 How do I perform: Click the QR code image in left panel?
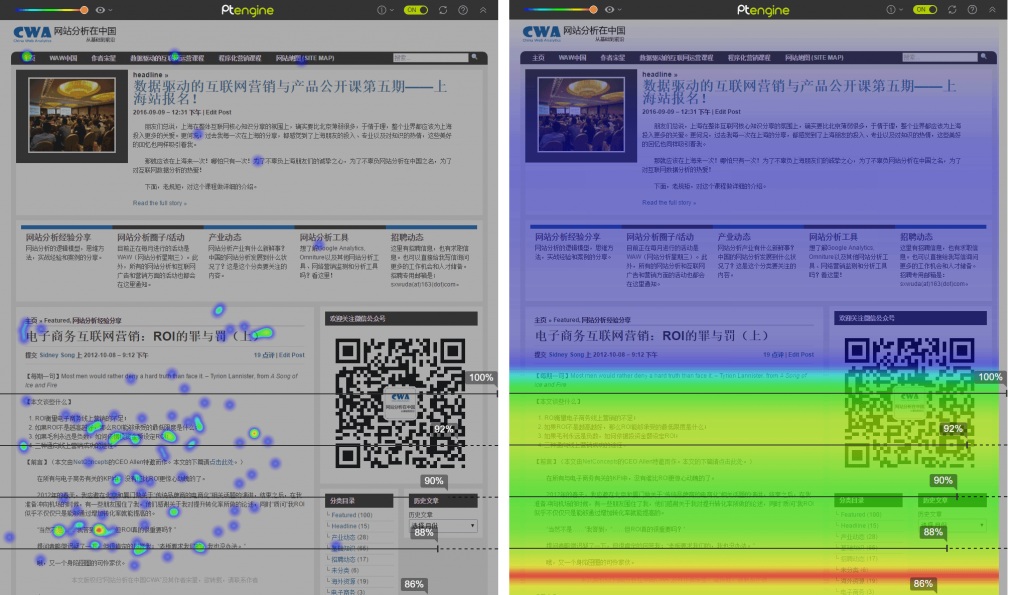[x=400, y=402]
